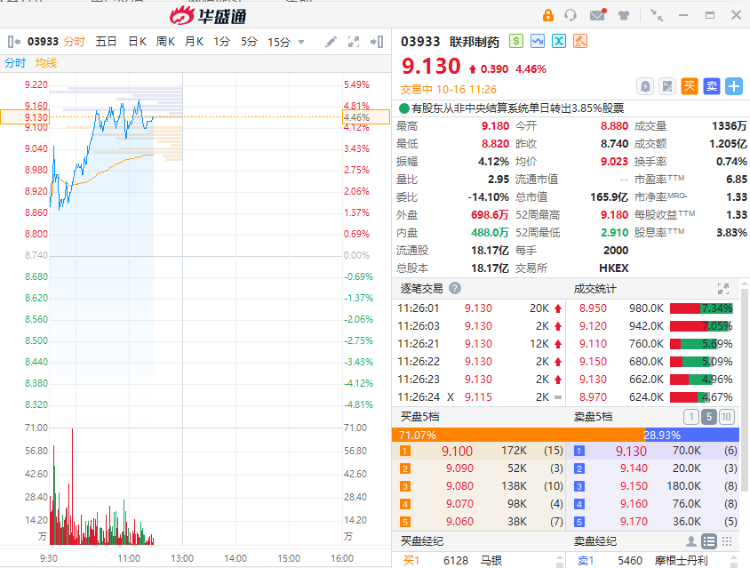Add stock to watchlist with plus icon
This screenshot has width=750, height=568.
click(735, 87)
